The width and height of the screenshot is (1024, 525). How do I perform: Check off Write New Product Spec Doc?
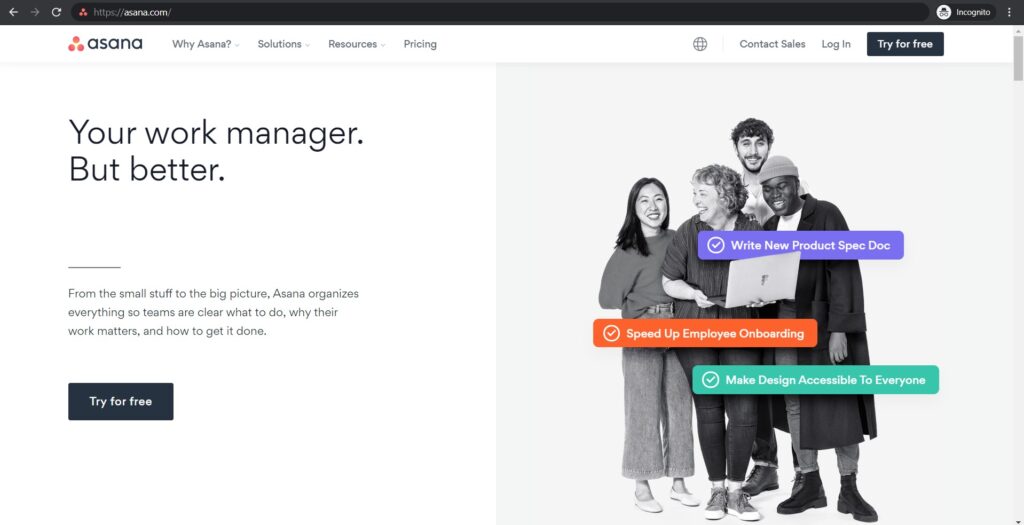716,245
